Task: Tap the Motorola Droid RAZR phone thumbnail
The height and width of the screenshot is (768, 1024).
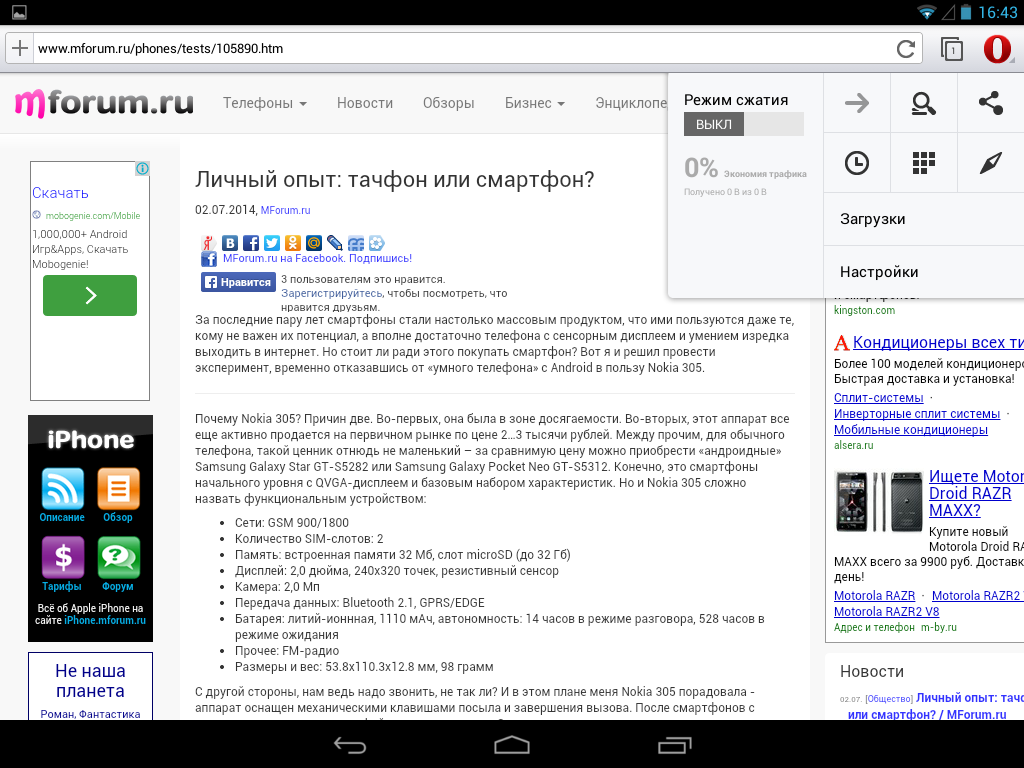Action: pyautogui.click(x=879, y=502)
